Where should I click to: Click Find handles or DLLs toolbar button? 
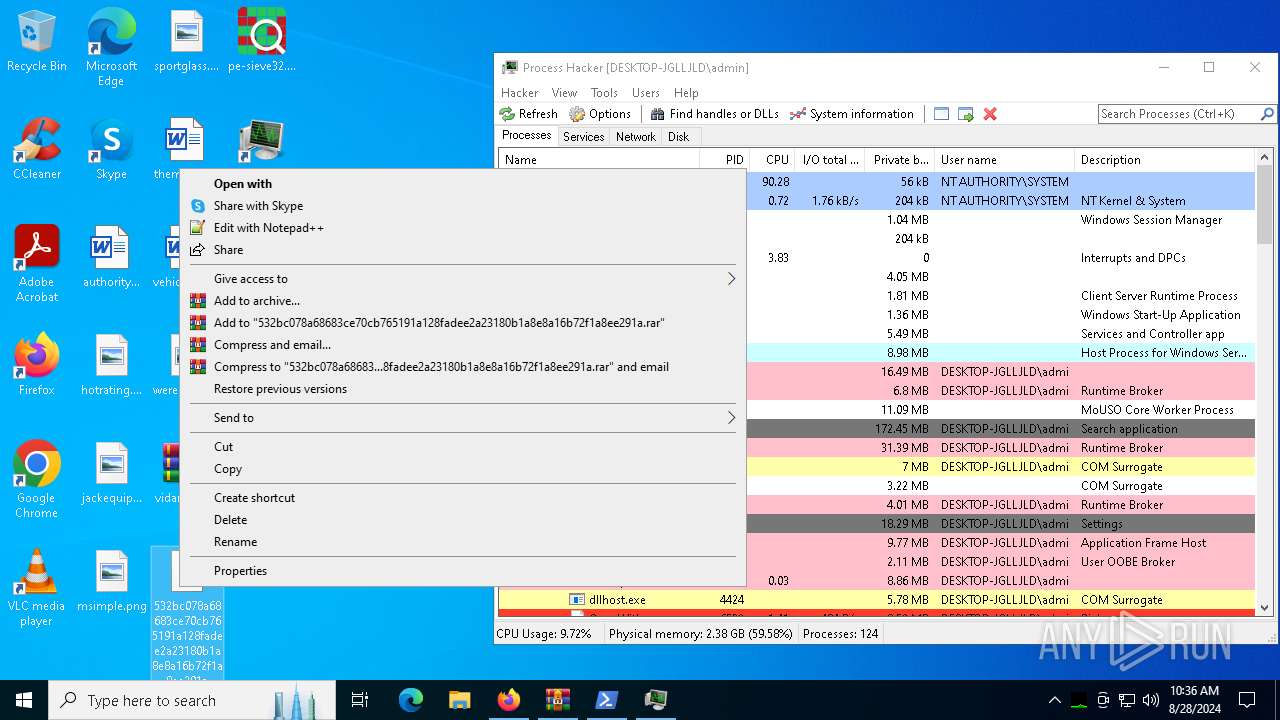[x=714, y=114]
